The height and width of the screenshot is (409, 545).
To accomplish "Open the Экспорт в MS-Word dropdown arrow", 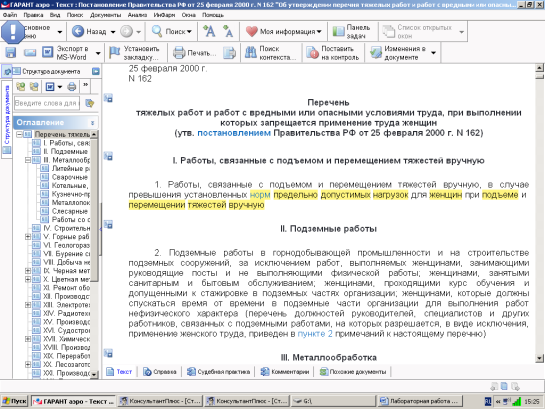I will 98,53.
